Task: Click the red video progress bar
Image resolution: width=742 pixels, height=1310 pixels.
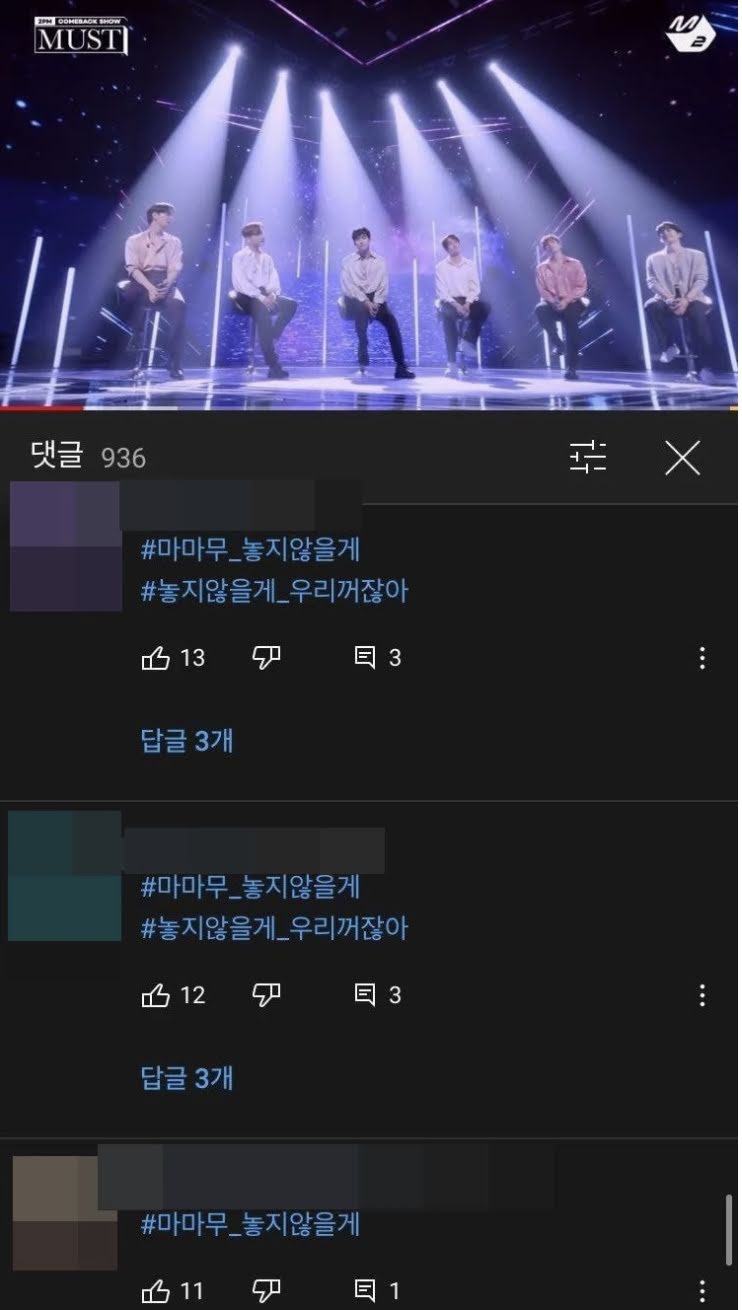Action: (42, 408)
